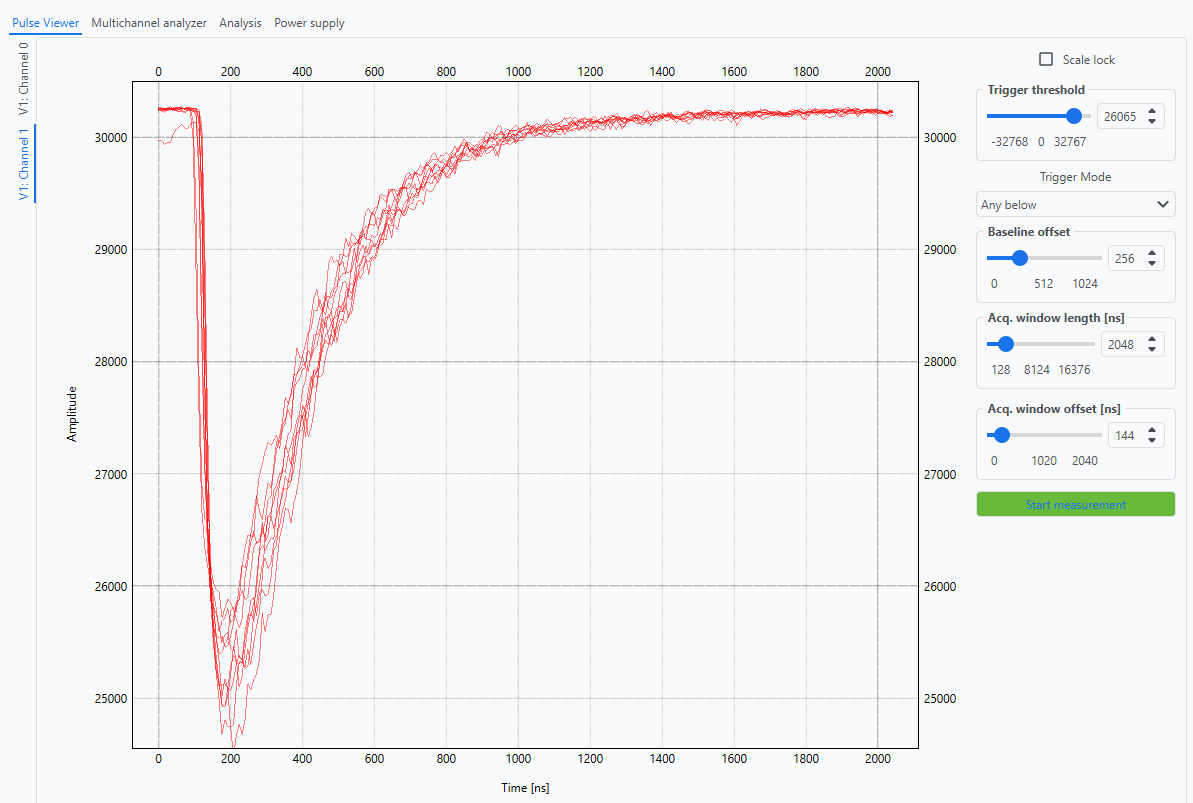Enable the Scale lock checkbox

(1047, 60)
